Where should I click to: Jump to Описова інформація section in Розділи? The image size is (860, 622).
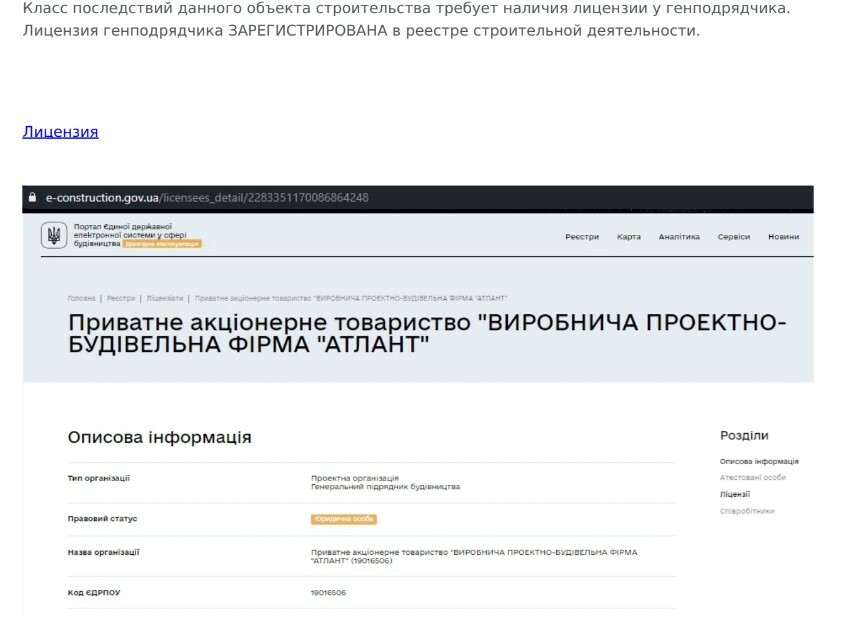coord(759,462)
